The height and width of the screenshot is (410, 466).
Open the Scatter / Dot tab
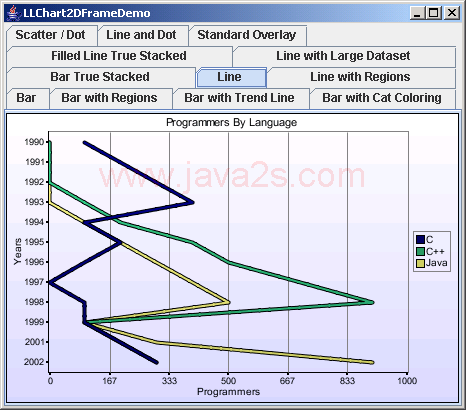[52, 35]
